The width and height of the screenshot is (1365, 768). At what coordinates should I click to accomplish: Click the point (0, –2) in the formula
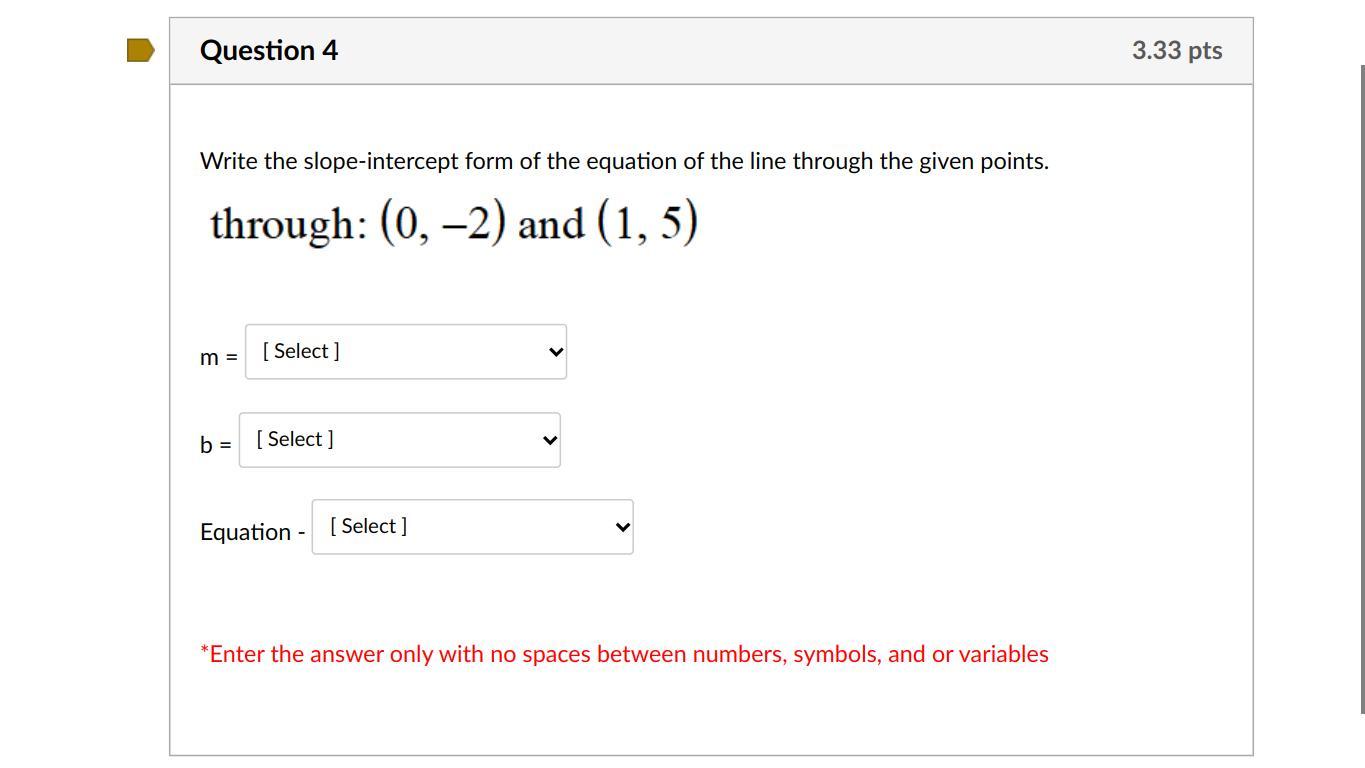click(x=443, y=223)
